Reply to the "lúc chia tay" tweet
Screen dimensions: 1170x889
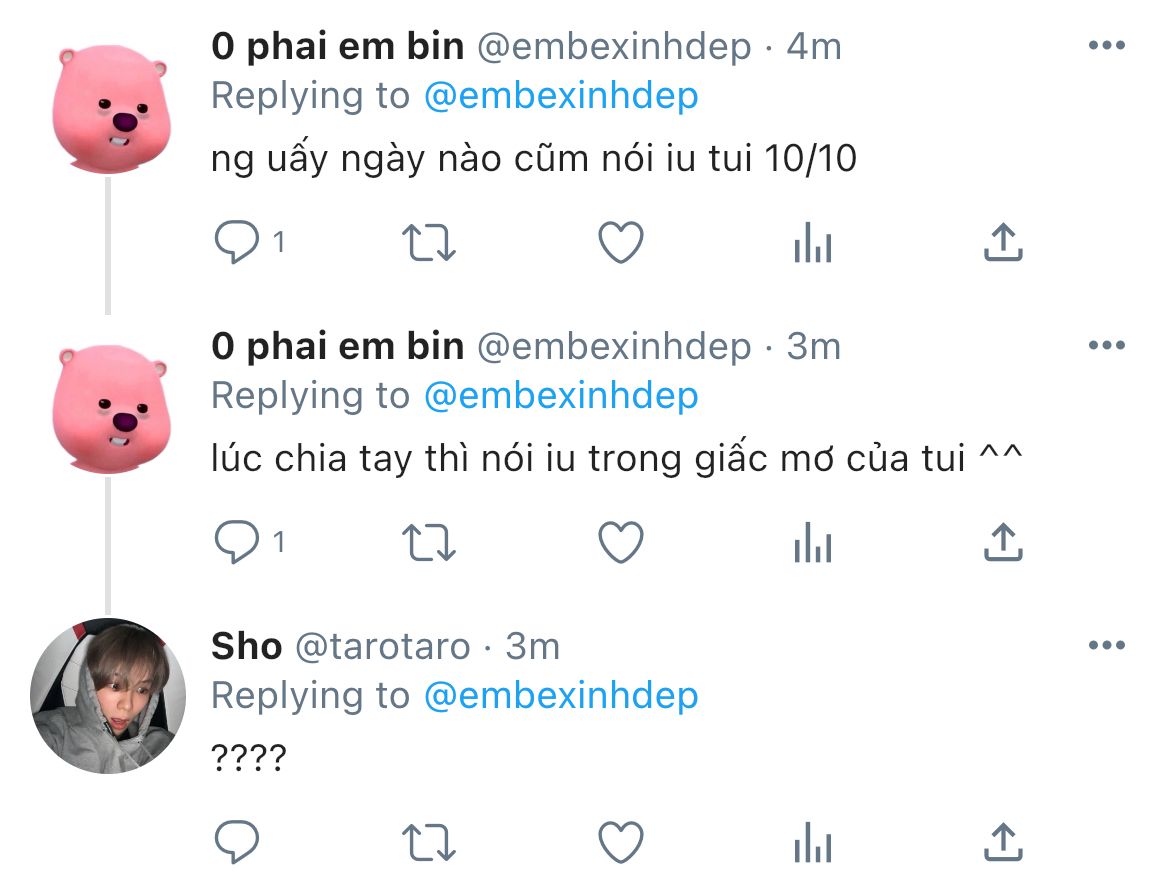pos(237,542)
